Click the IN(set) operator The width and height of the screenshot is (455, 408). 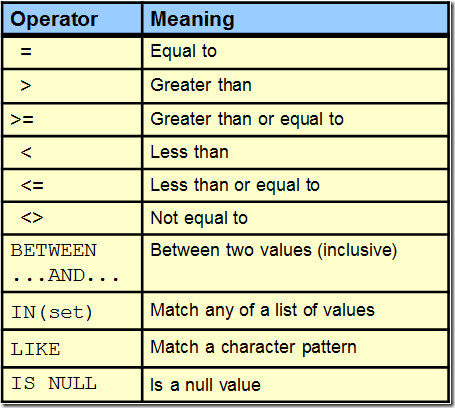point(52,312)
